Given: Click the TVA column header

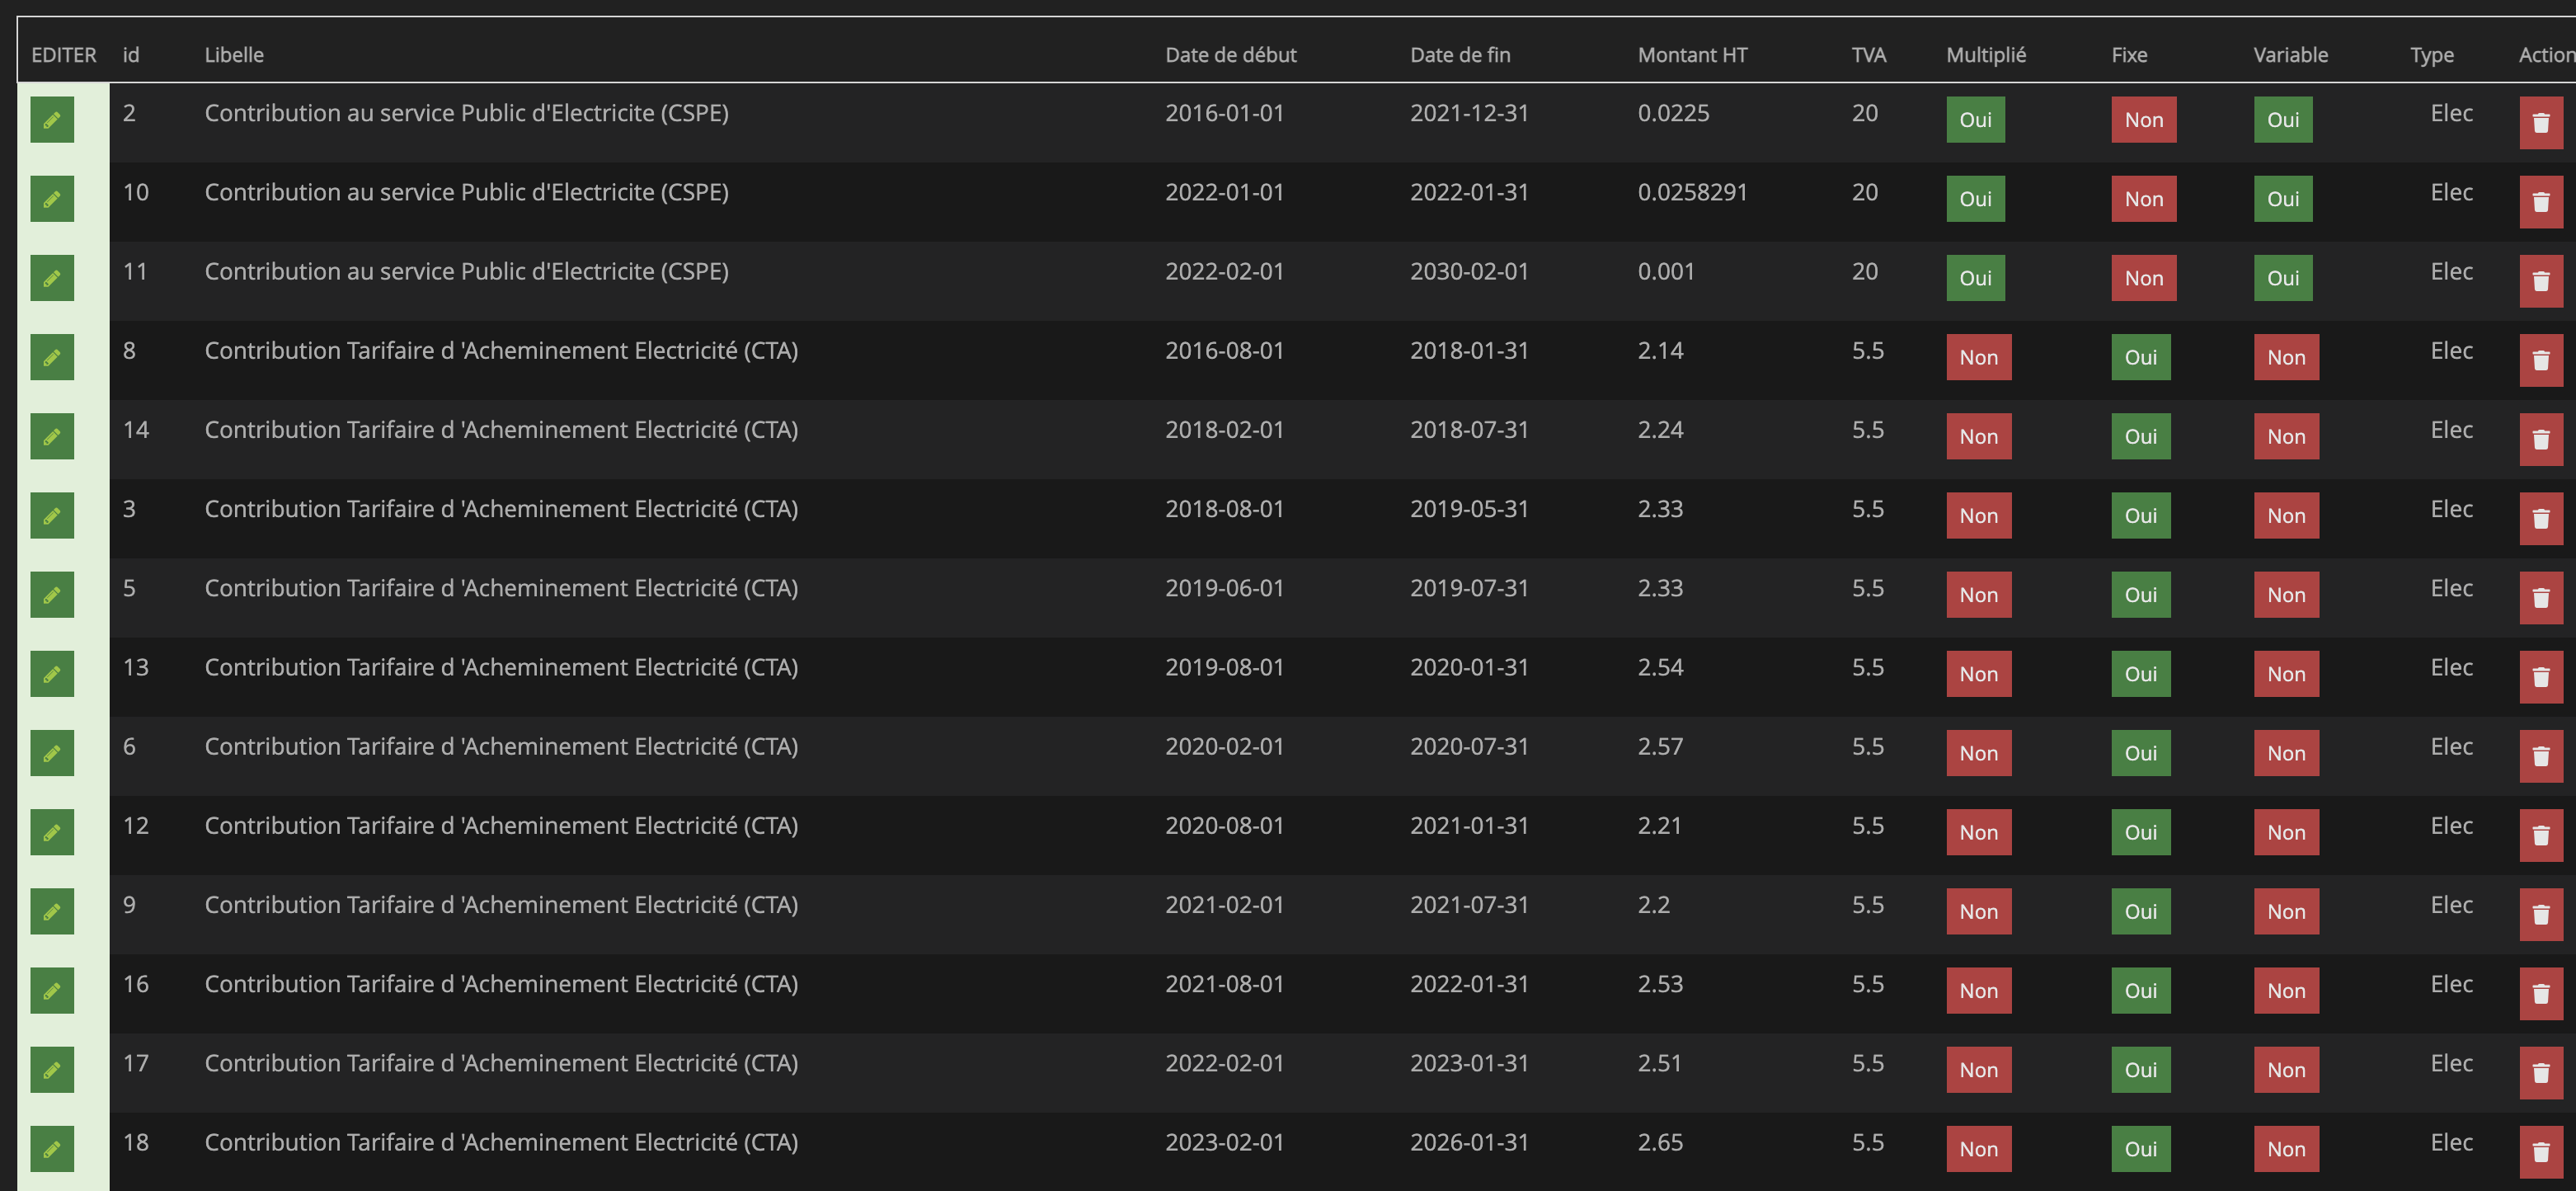Looking at the screenshot, I should (1868, 55).
